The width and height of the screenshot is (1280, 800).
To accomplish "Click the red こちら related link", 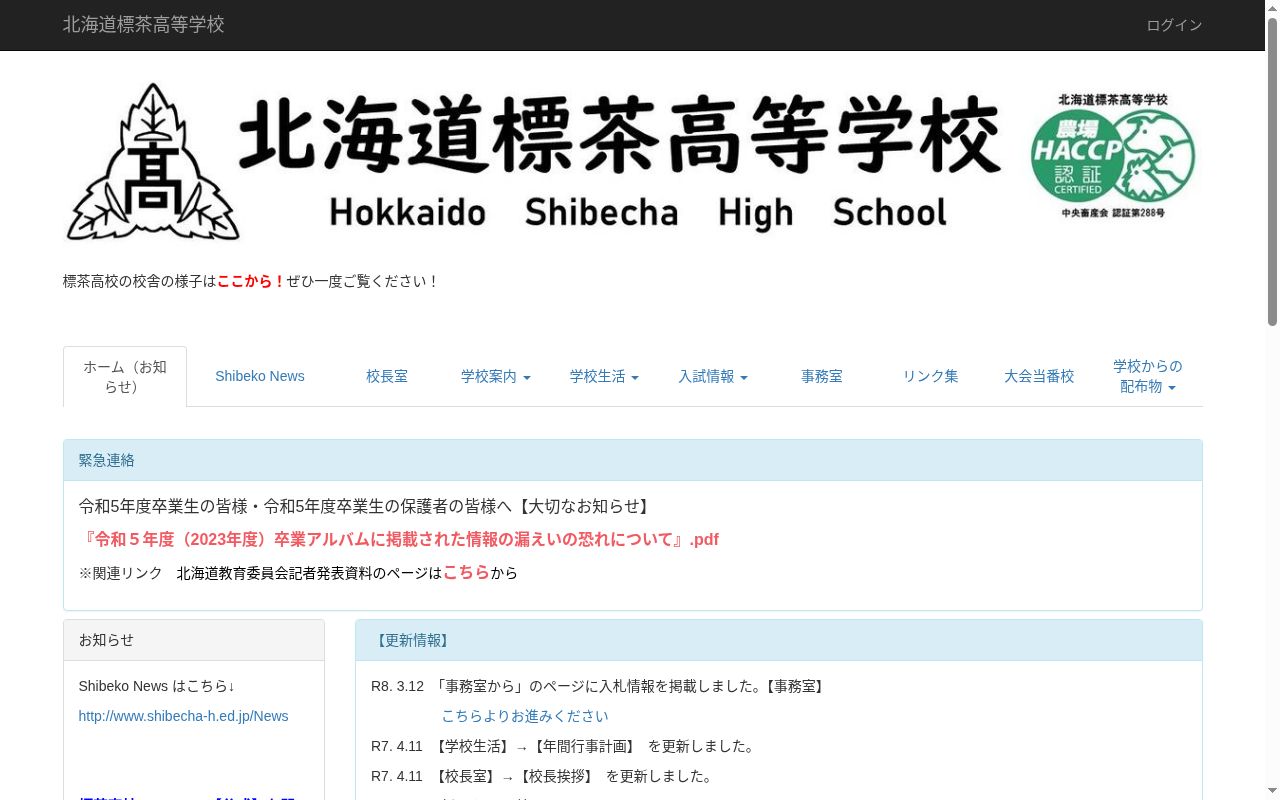I will 466,572.
